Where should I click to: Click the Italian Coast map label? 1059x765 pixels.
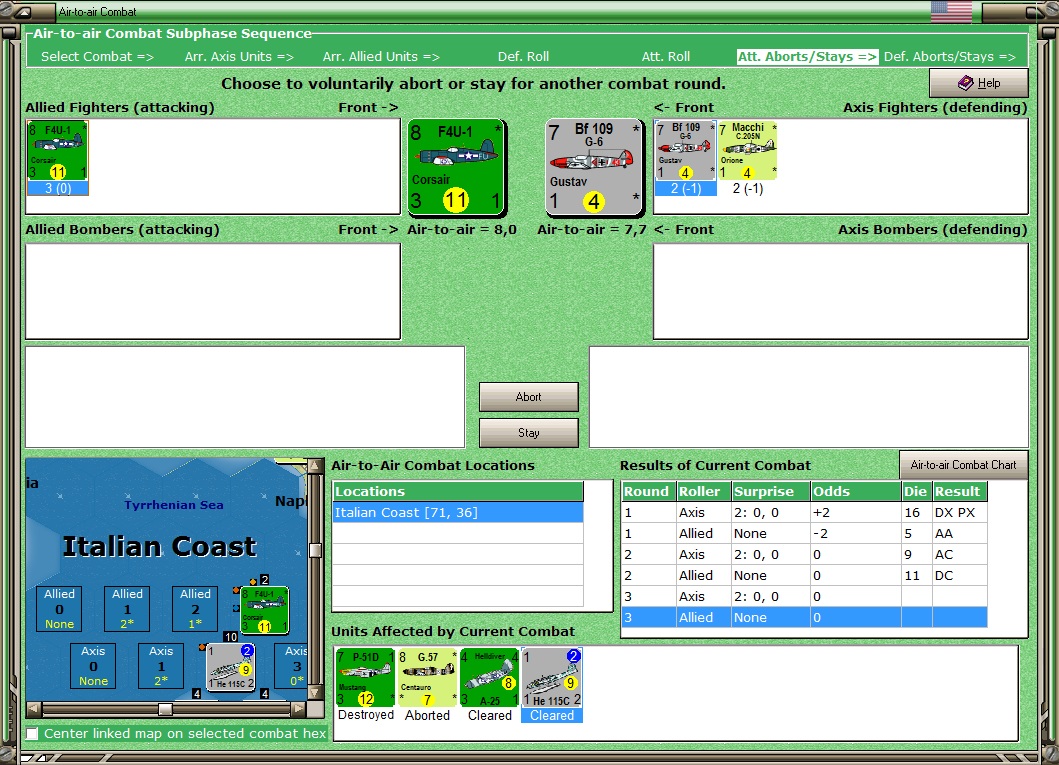coord(160,546)
